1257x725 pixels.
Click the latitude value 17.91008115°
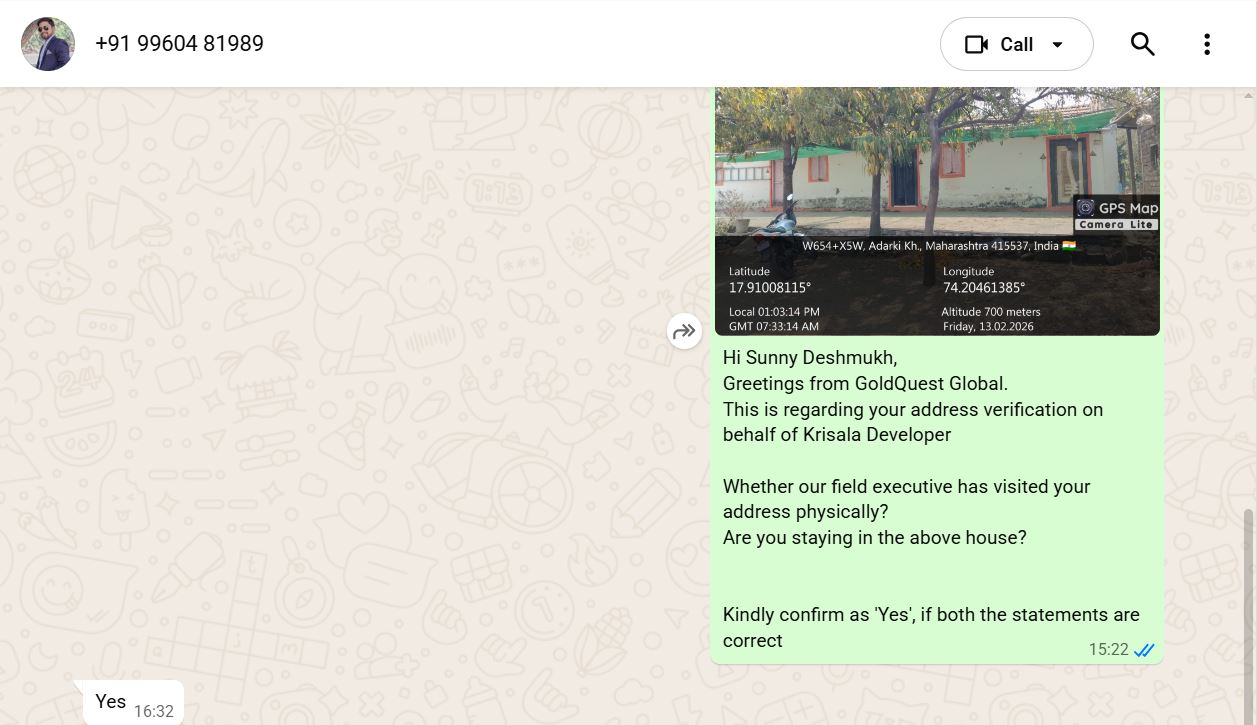[x=769, y=288]
